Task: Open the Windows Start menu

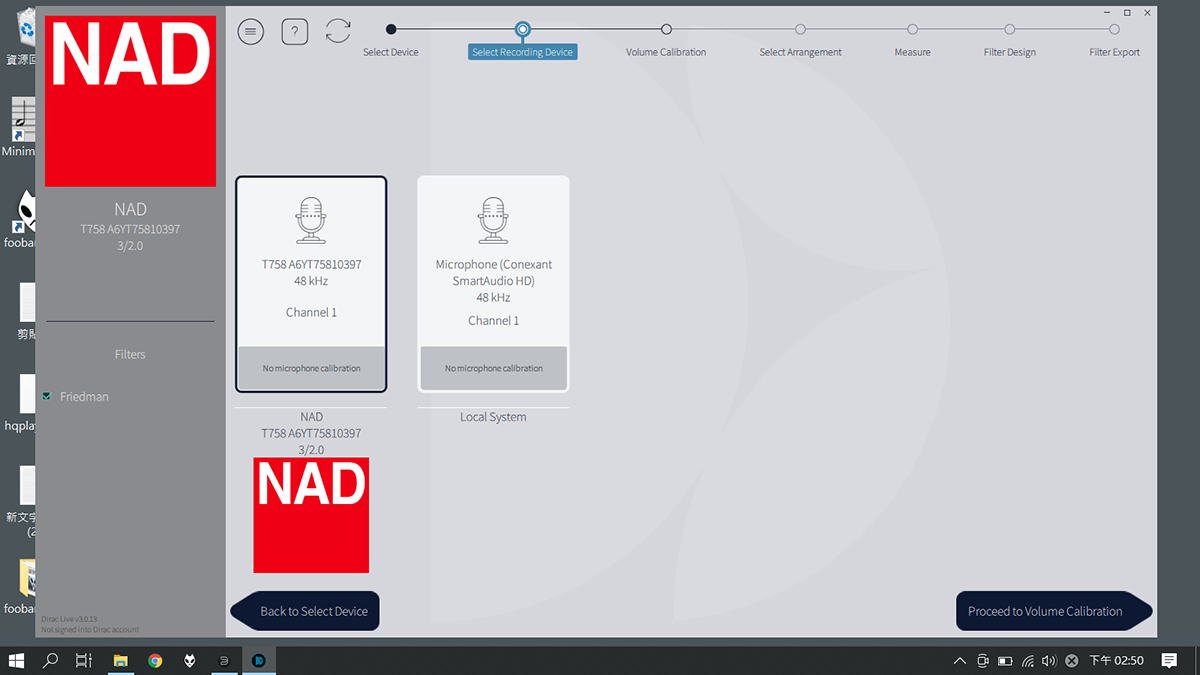Action: coord(17,660)
